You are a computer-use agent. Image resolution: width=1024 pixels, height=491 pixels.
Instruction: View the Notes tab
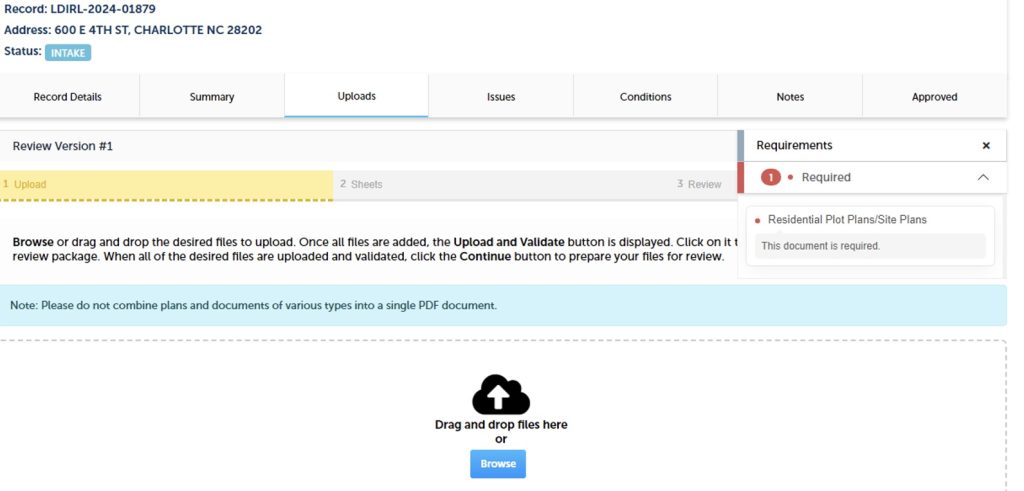point(790,97)
